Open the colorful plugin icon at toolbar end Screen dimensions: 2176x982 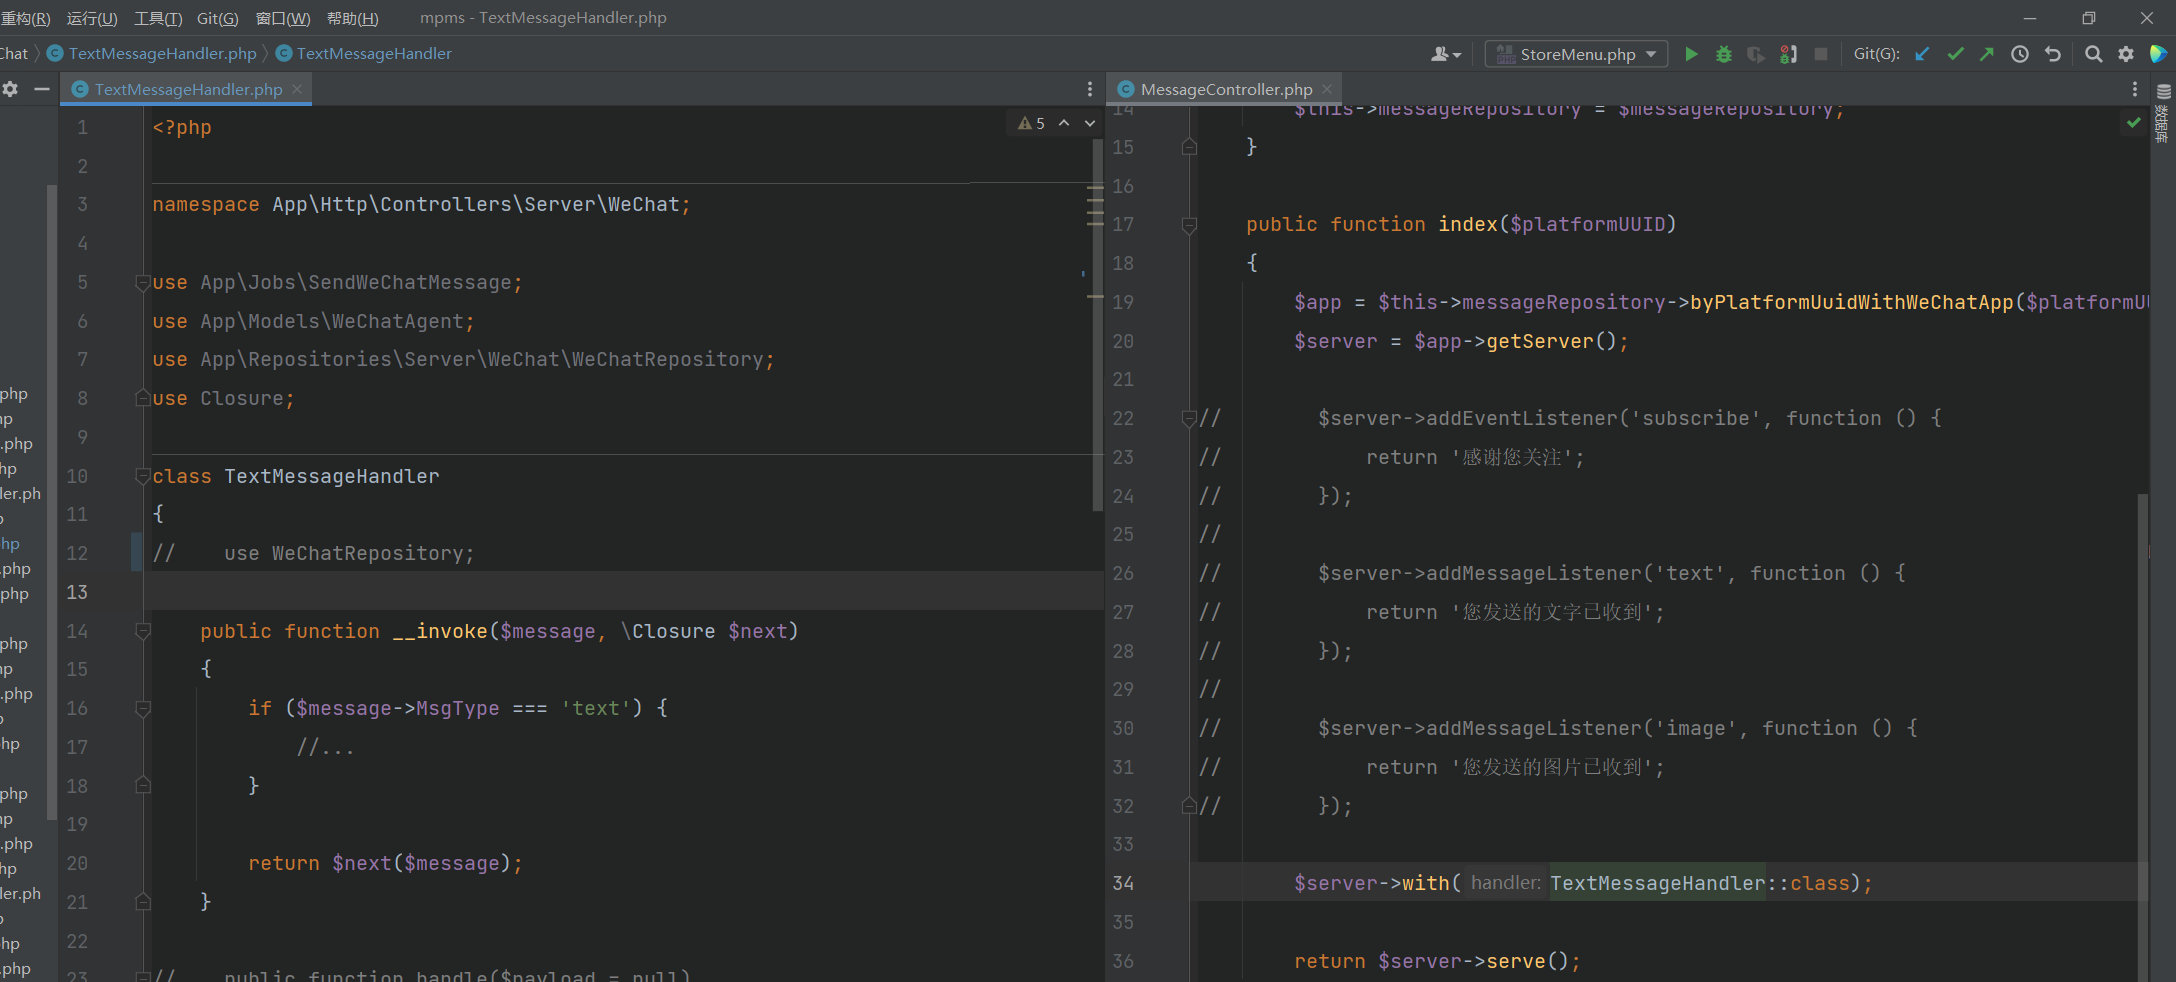(x=2159, y=54)
